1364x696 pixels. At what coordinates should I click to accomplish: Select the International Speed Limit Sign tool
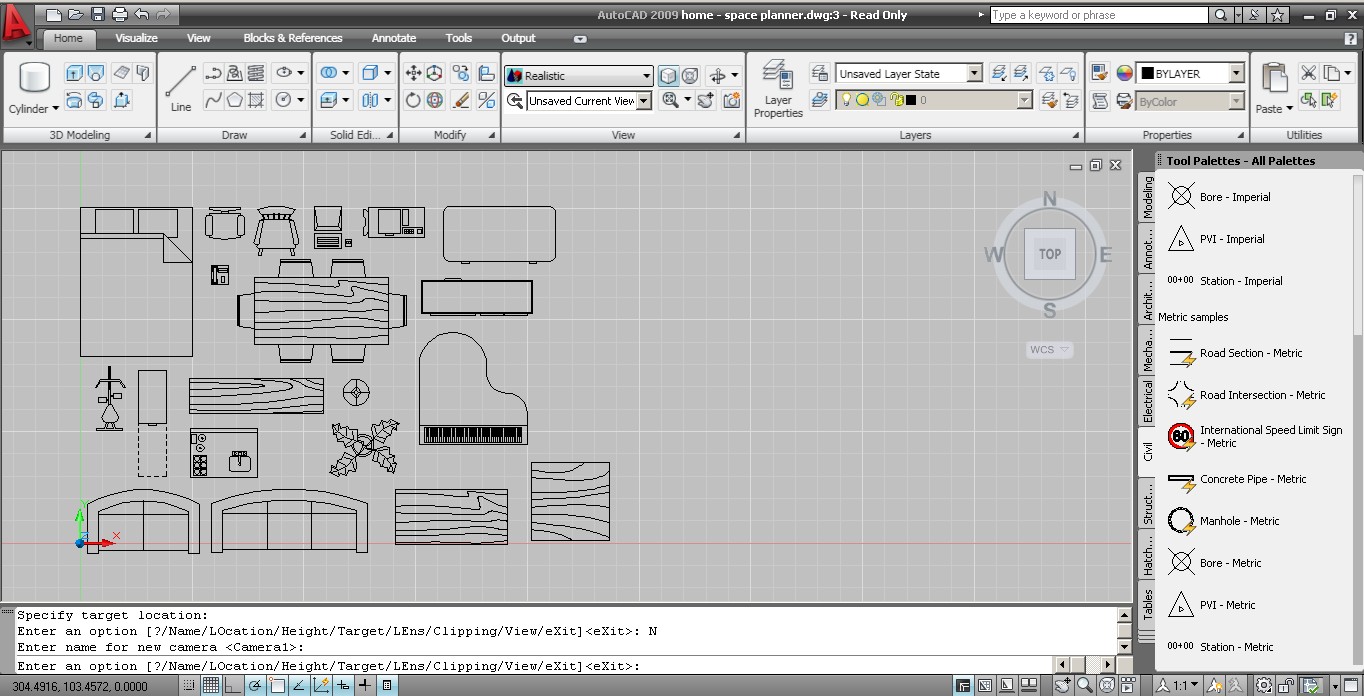[1270, 436]
